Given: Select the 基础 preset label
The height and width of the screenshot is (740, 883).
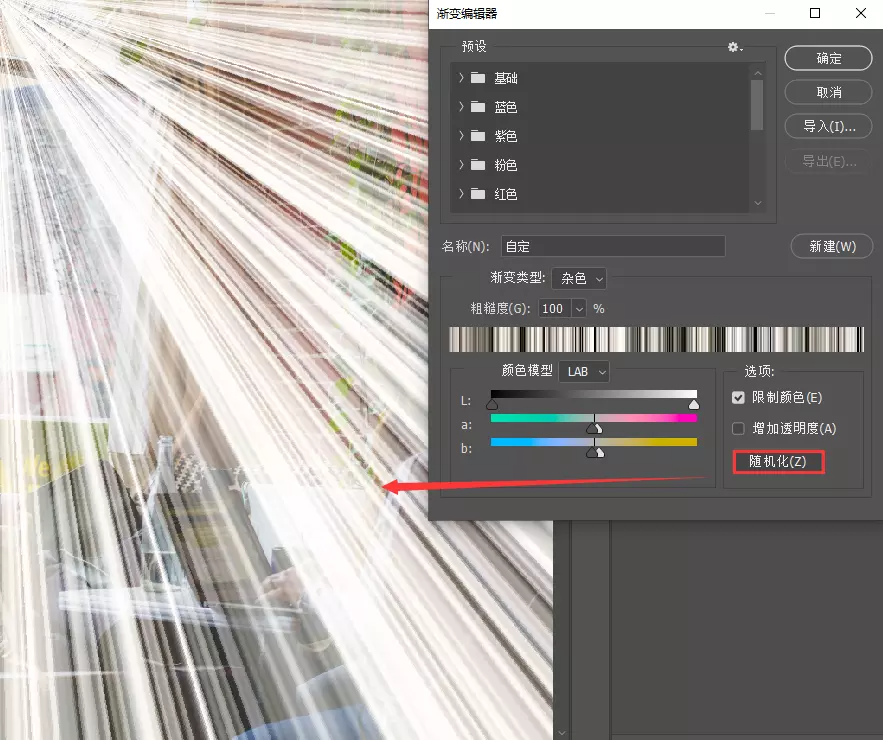Looking at the screenshot, I should coord(506,78).
